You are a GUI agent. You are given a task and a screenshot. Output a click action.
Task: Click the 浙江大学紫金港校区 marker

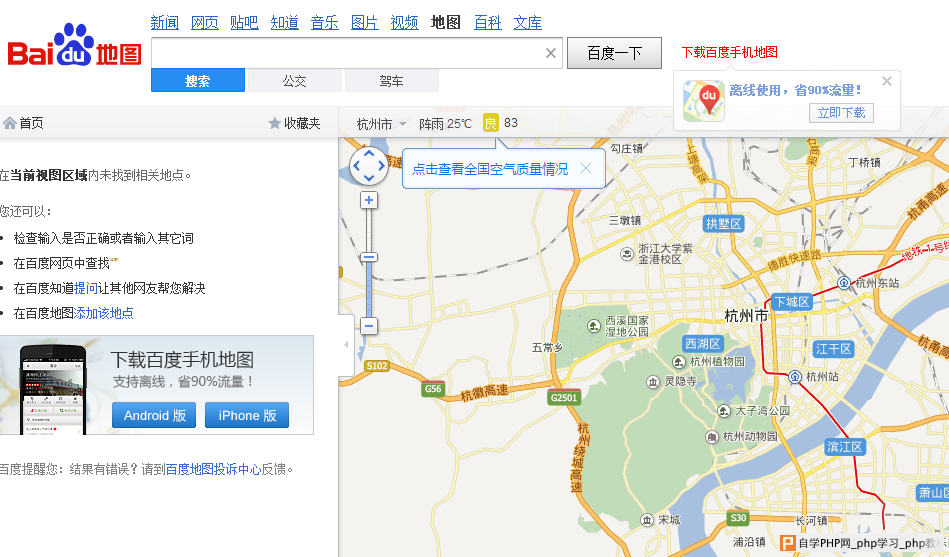(x=627, y=254)
